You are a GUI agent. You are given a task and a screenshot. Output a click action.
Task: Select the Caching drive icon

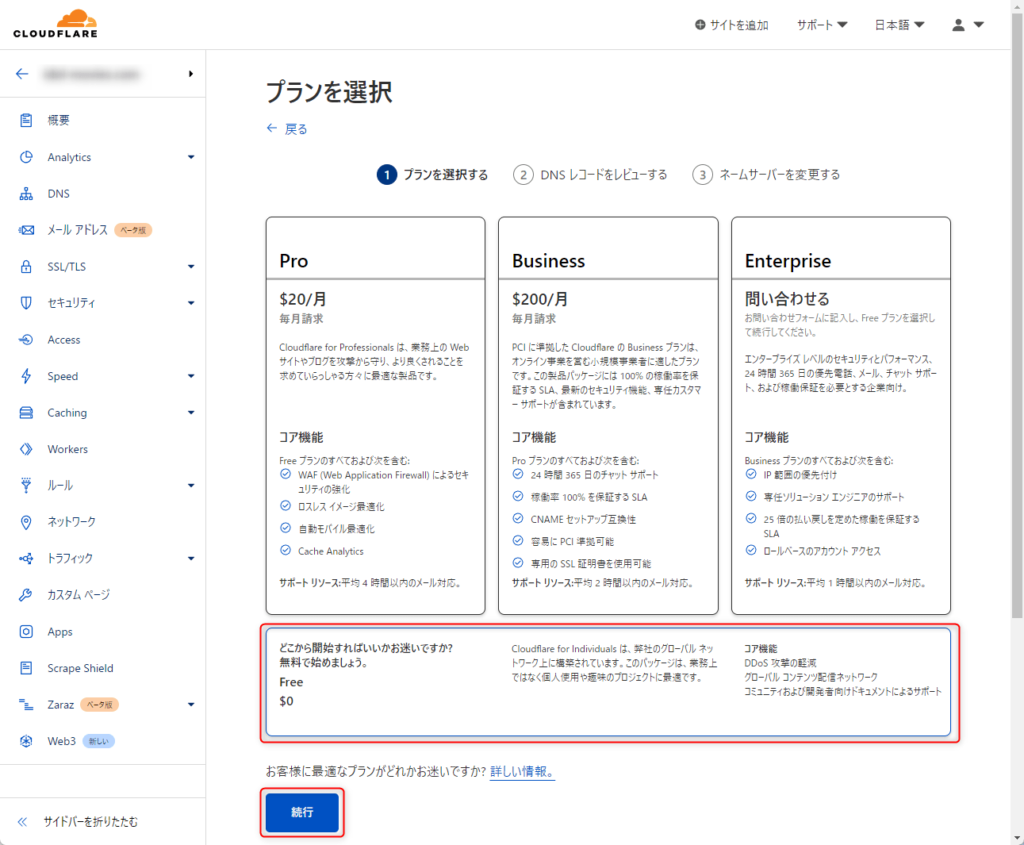coord(26,413)
